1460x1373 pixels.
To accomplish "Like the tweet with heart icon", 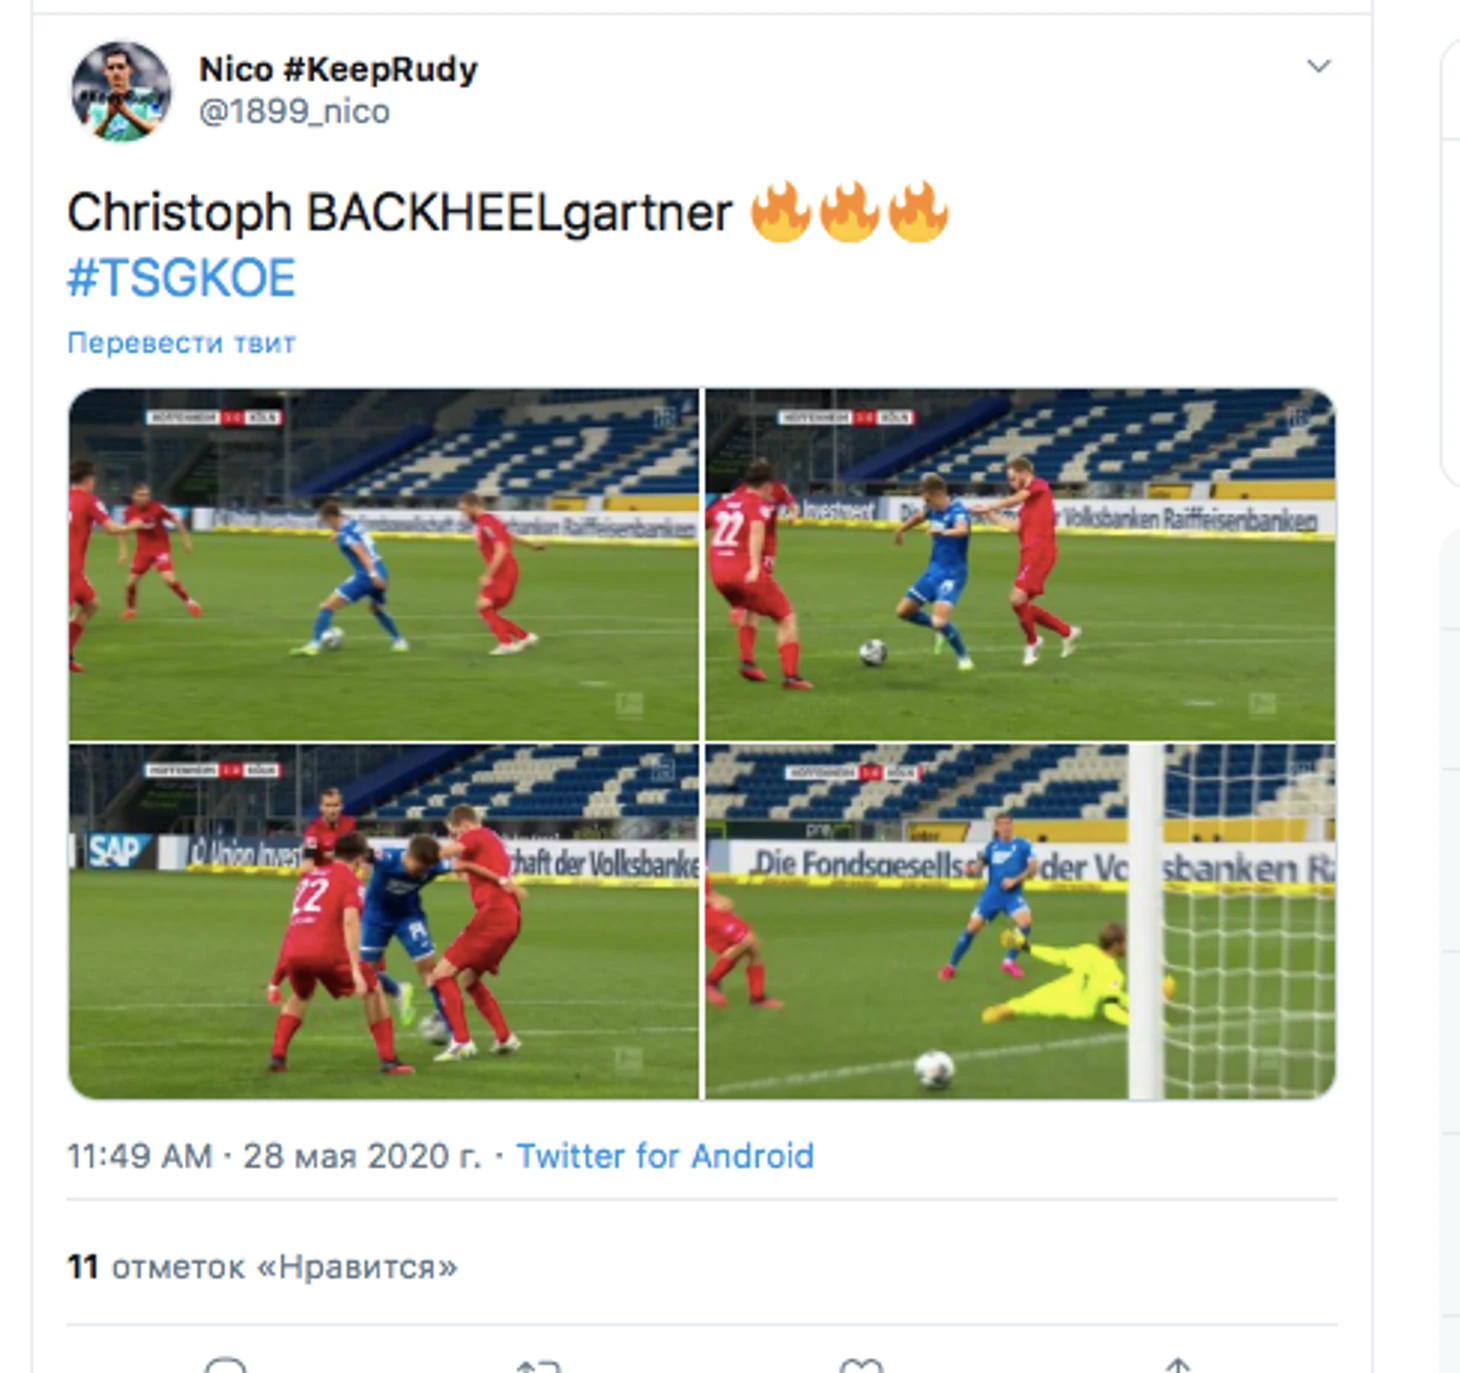I will point(861,1366).
